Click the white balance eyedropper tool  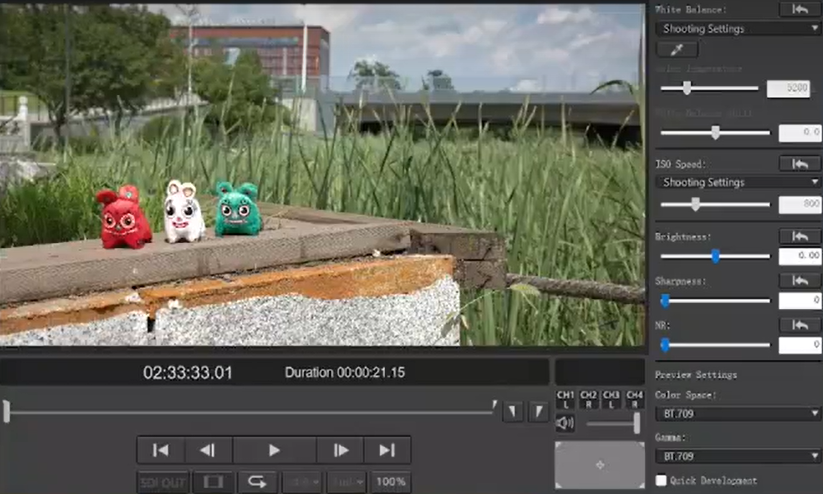click(675, 48)
